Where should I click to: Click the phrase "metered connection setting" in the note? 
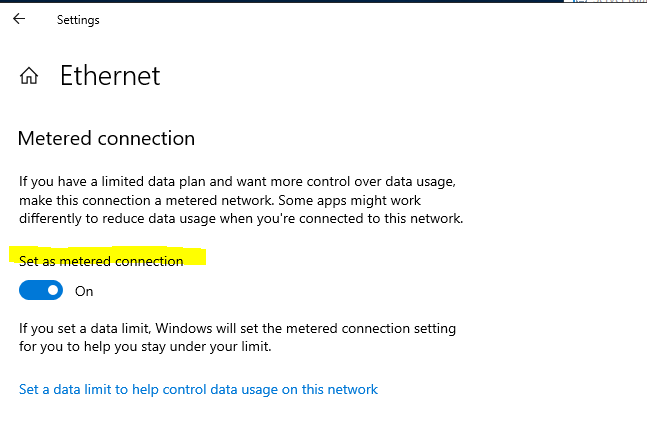pos(371,328)
